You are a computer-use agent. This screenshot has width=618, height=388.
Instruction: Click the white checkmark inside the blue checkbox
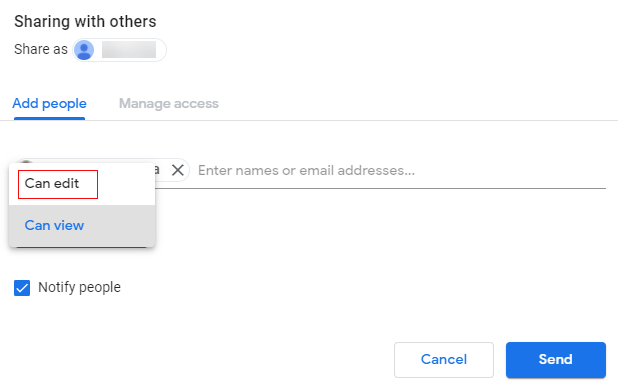[22, 288]
